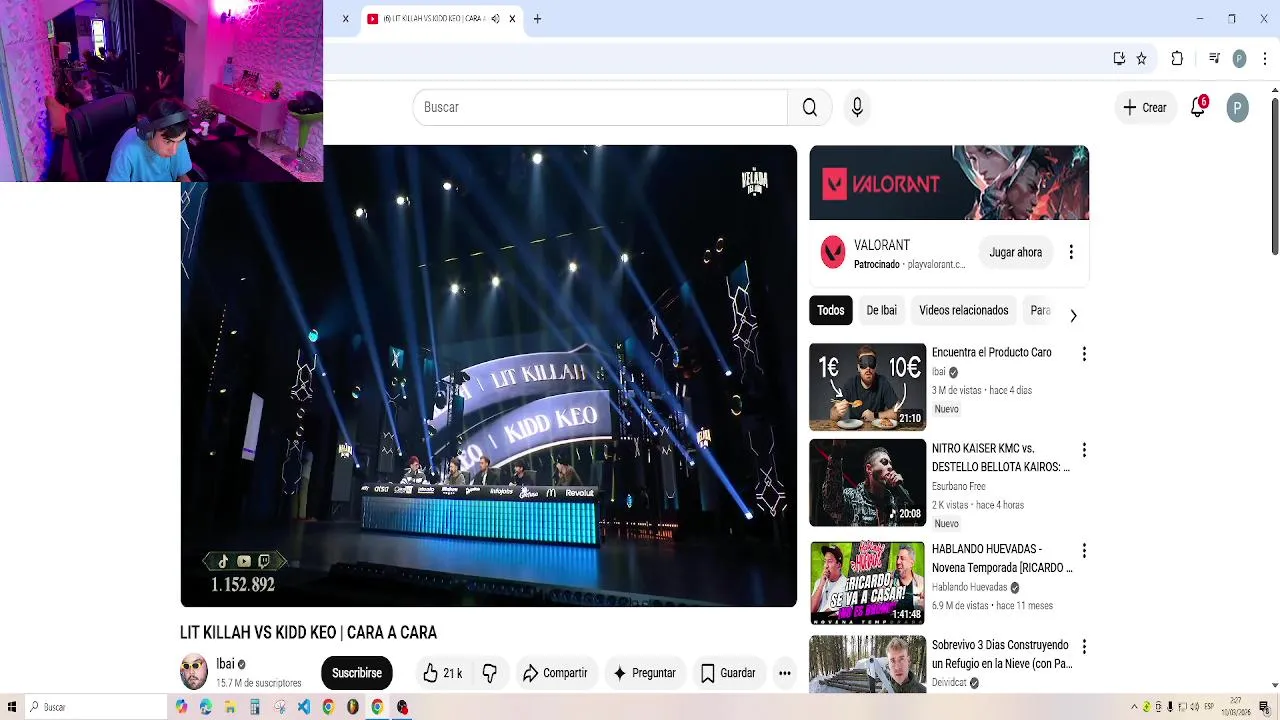
Task: Click the Jugar ahora ad button
Action: [1016, 252]
